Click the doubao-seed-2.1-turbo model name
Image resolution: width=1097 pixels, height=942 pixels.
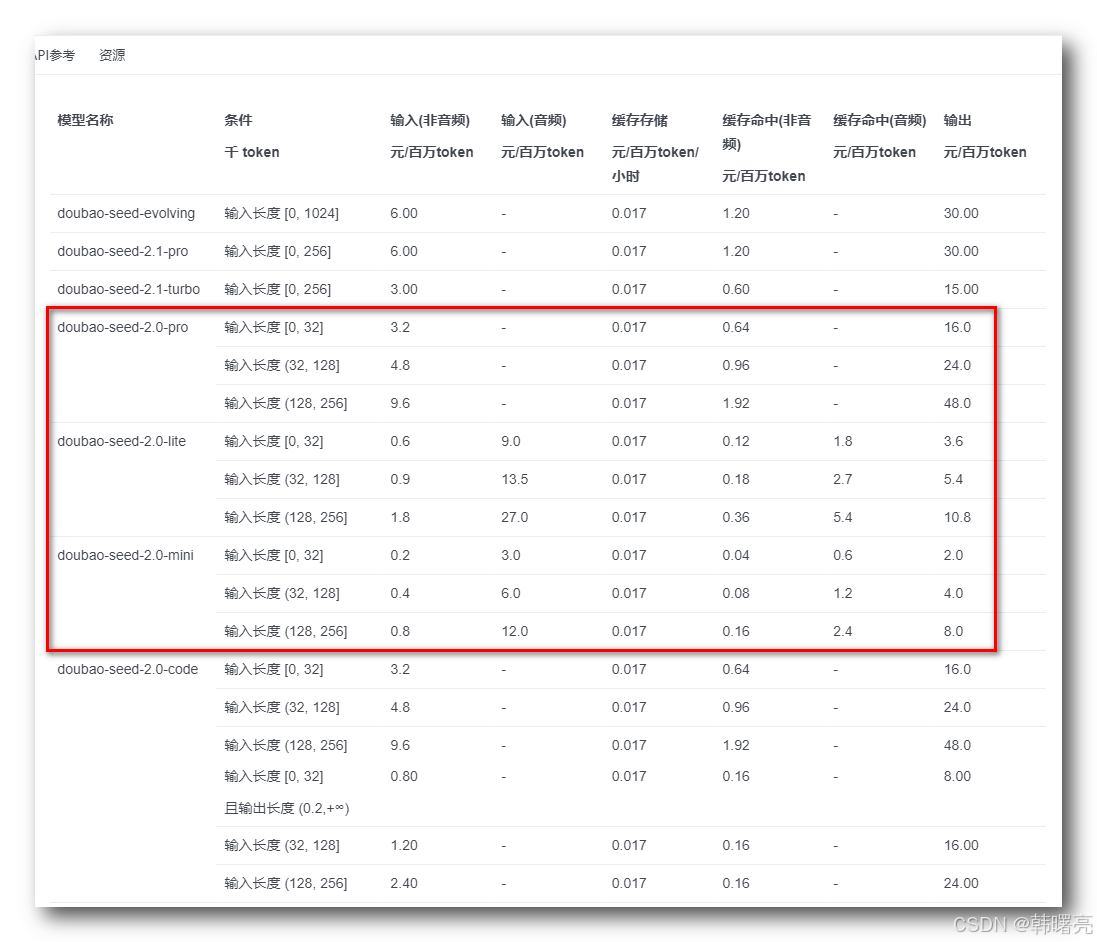click(129, 289)
